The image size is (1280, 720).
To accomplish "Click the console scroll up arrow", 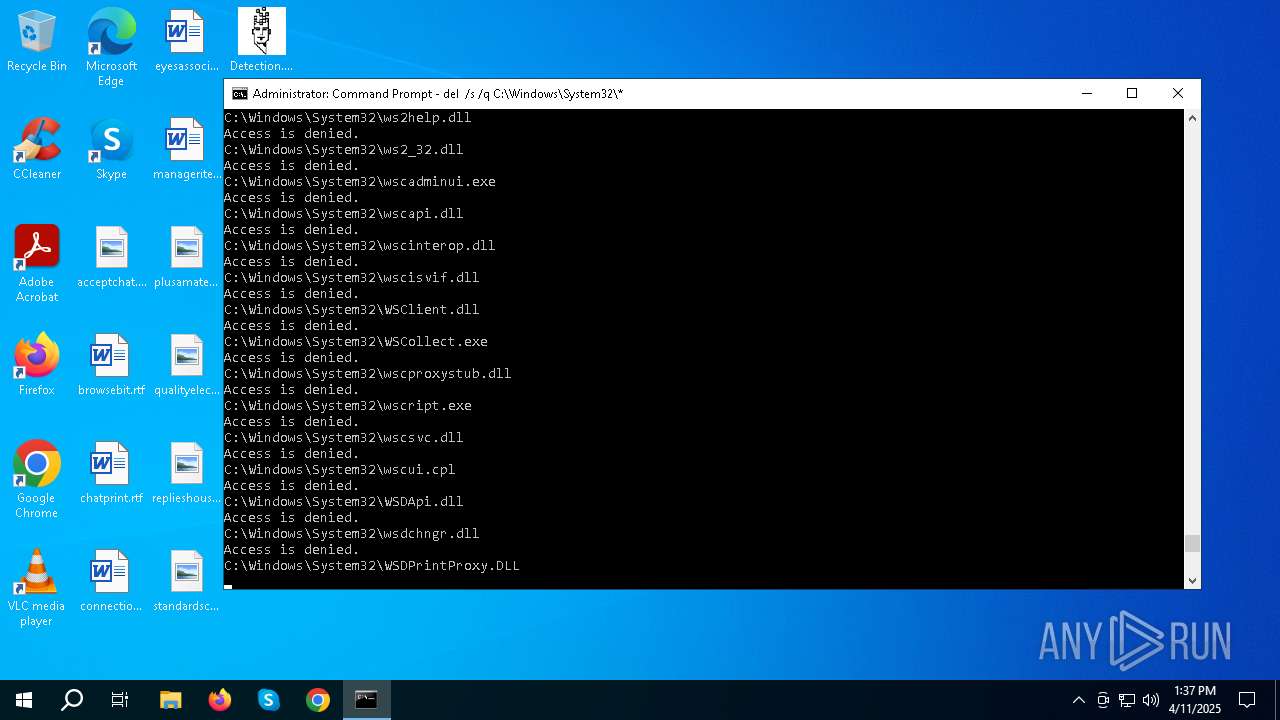I will click(x=1192, y=118).
